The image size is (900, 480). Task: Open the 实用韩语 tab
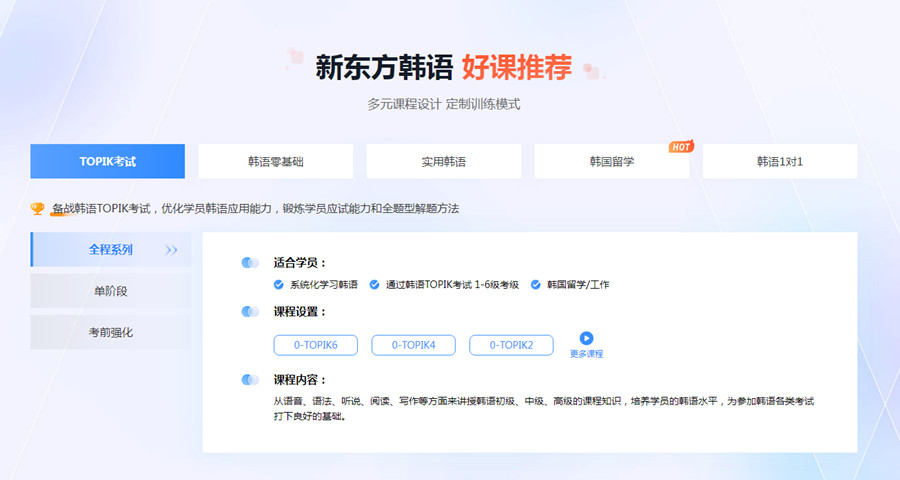coord(443,161)
